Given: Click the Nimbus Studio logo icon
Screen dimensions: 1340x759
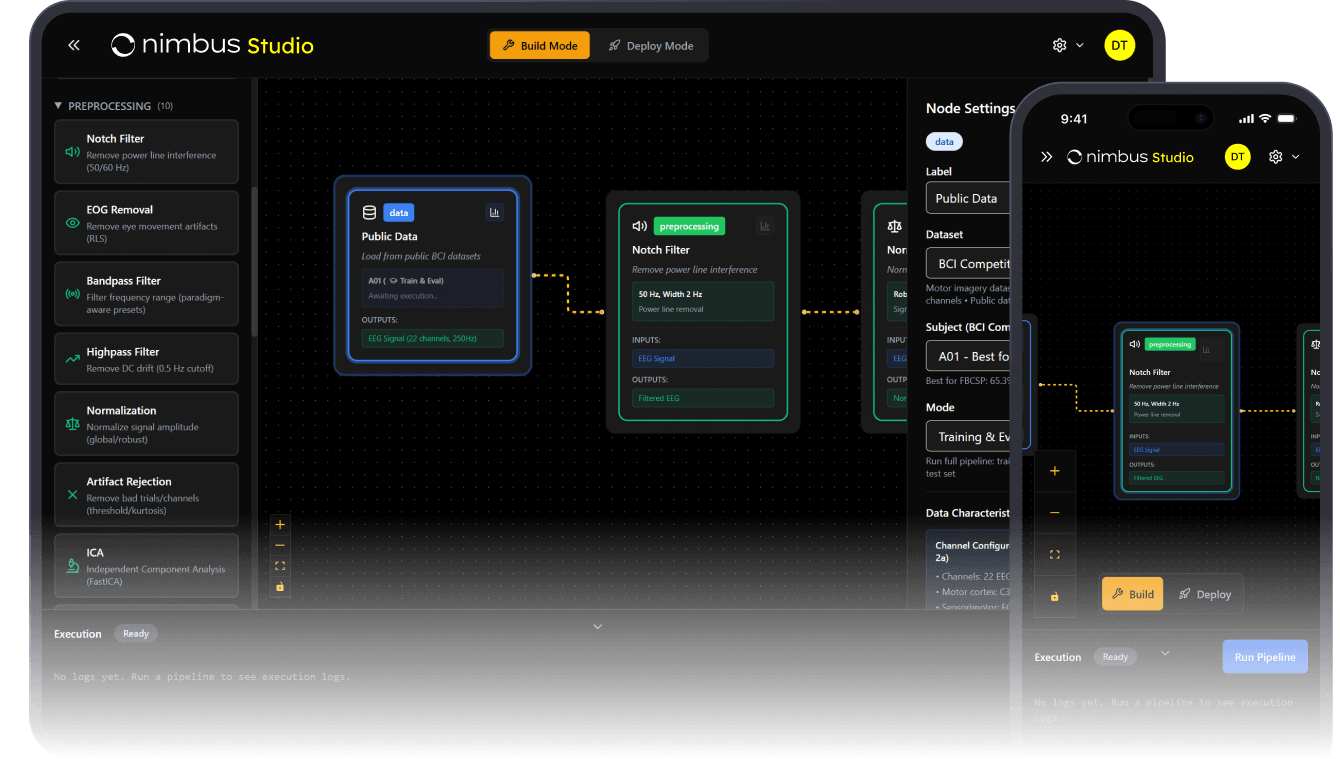Looking at the screenshot, I should point(121,44).
